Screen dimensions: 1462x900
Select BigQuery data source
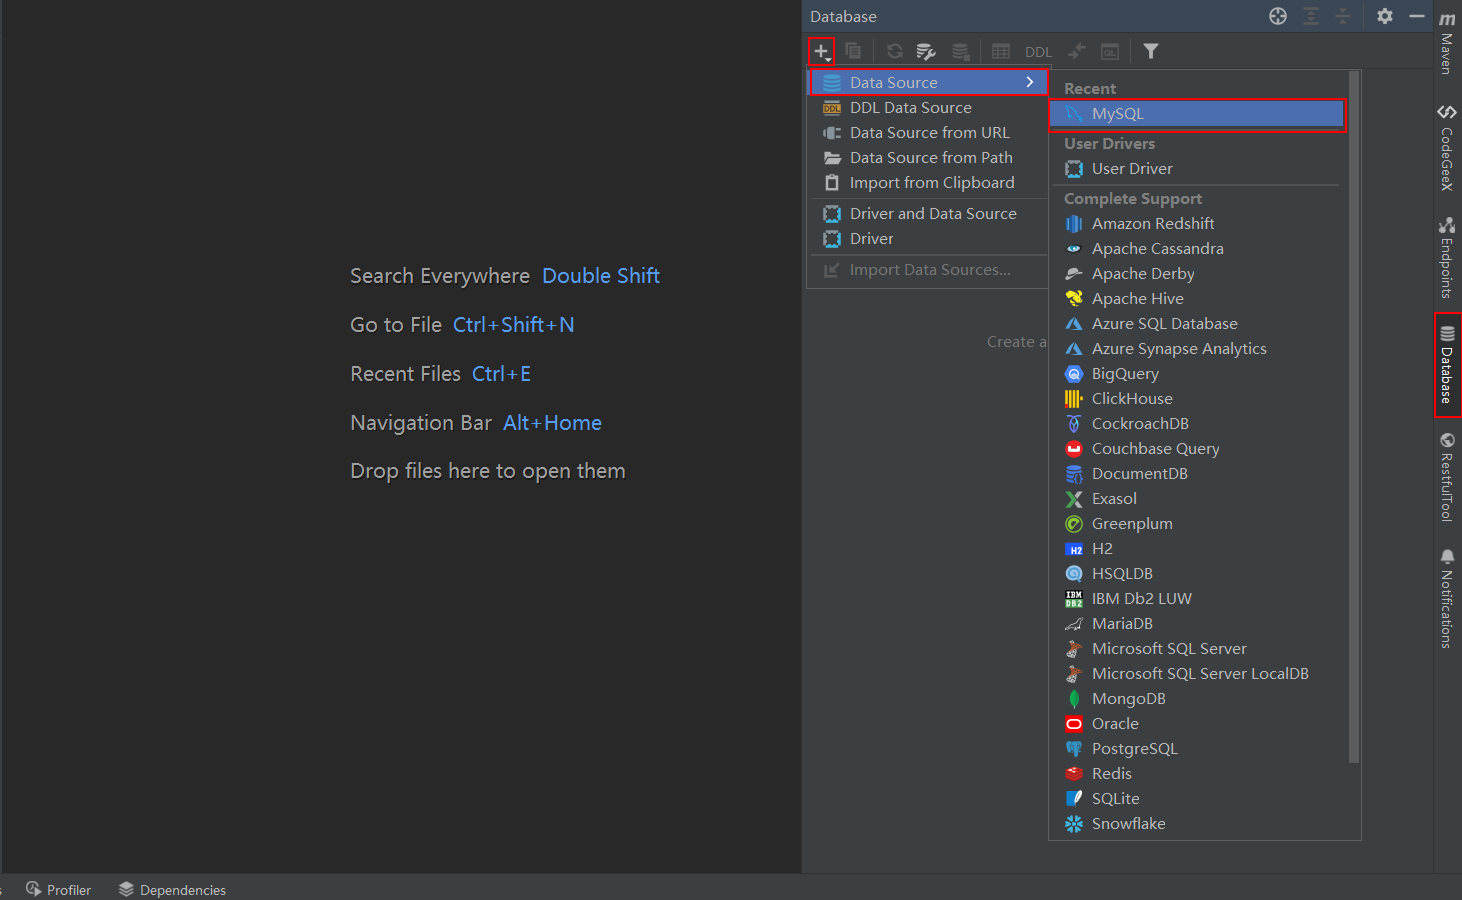point(1197,374)
